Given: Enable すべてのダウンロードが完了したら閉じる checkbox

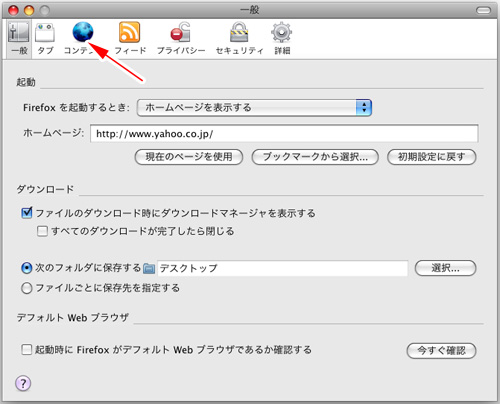Looking at the screenshot, I should point(42,231).
